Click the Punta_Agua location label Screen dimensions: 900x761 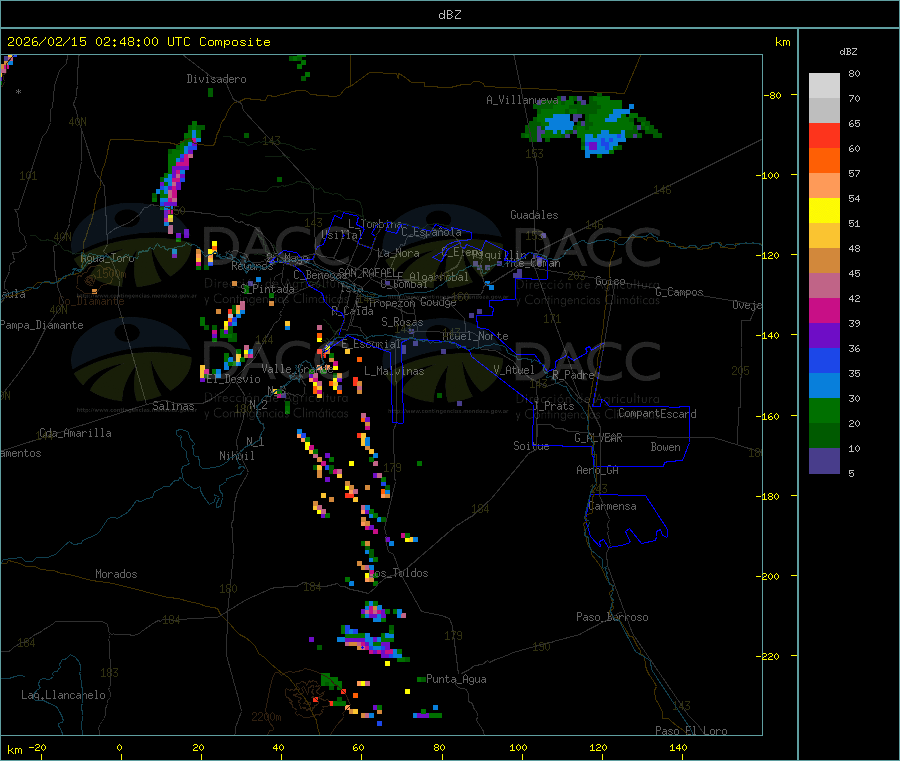pyautogui.click(x=456, y=680)
